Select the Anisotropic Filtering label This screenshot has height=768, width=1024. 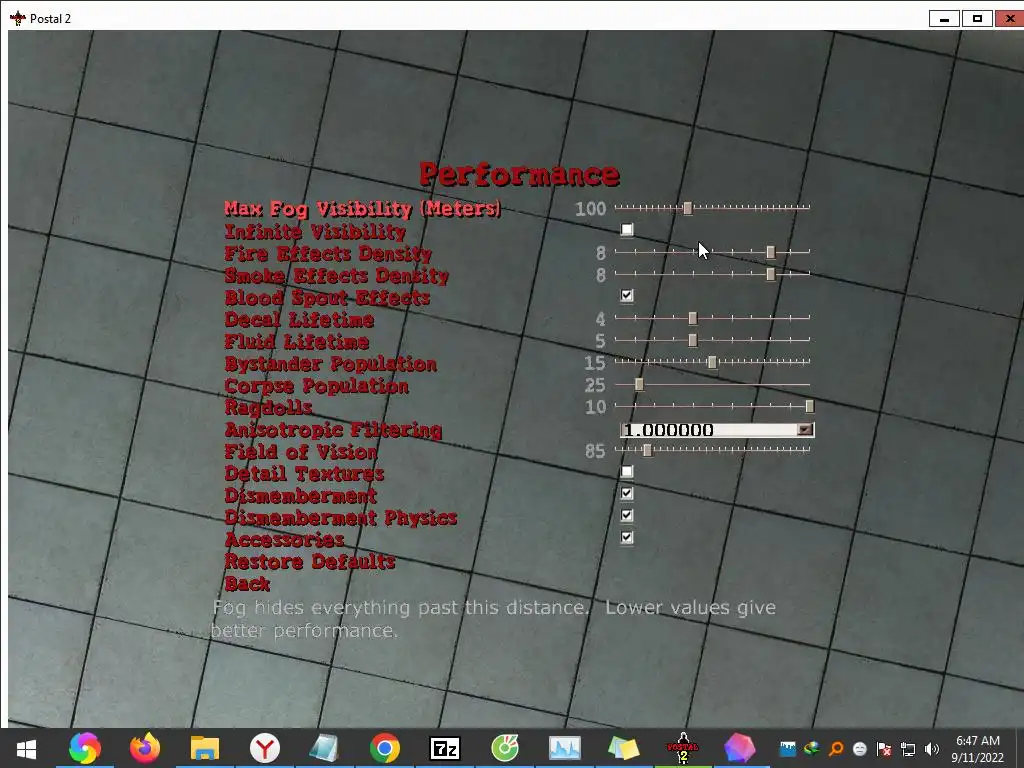pyautogui.click(x=334, y=430)
